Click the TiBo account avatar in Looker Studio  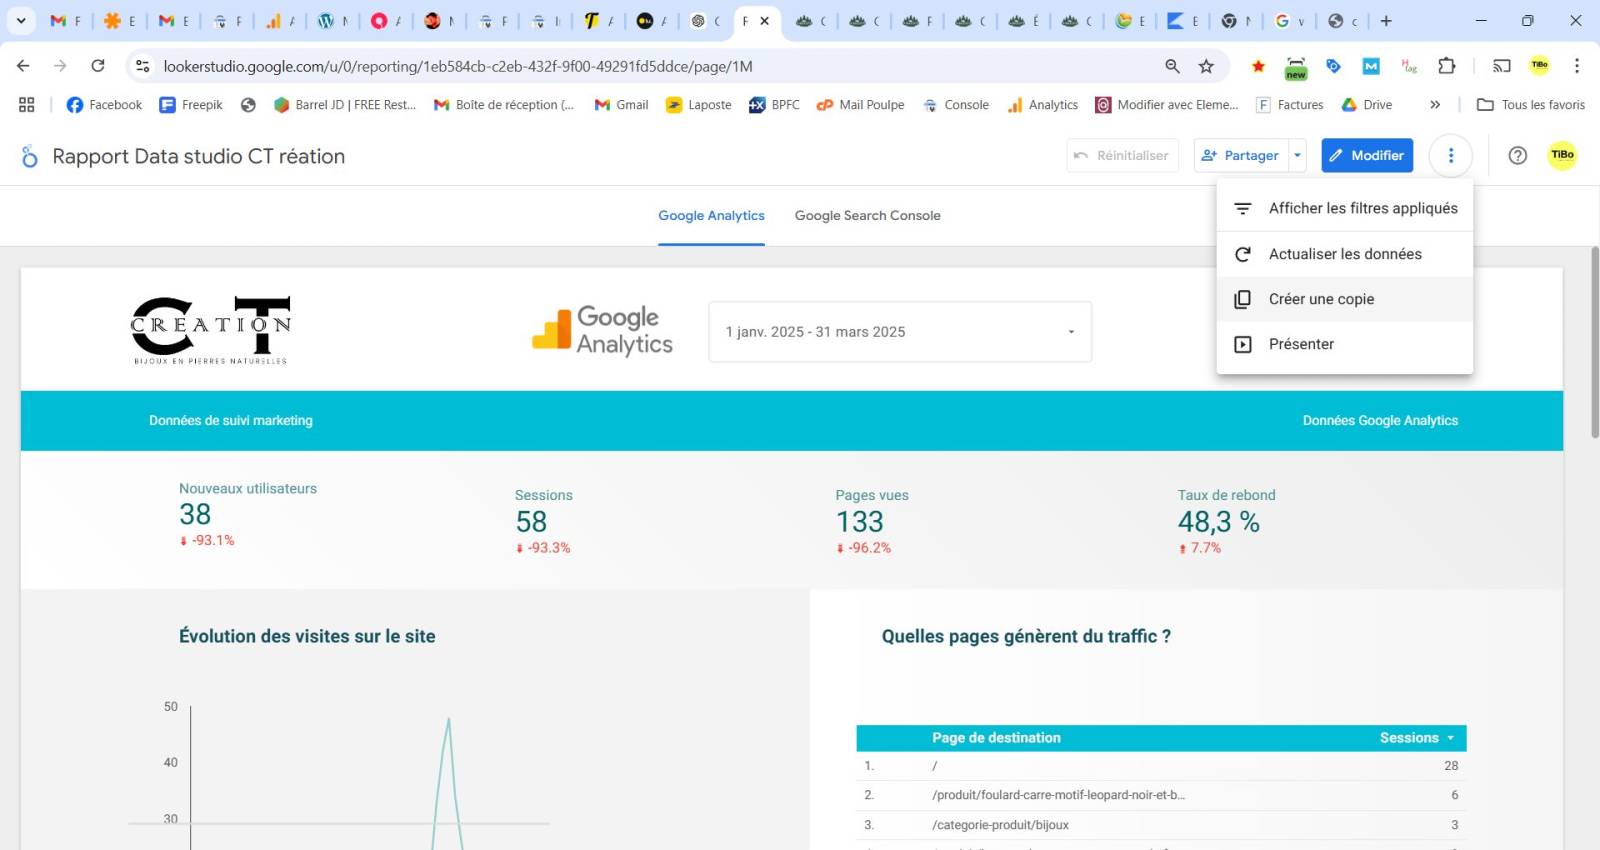(1562, 155)
